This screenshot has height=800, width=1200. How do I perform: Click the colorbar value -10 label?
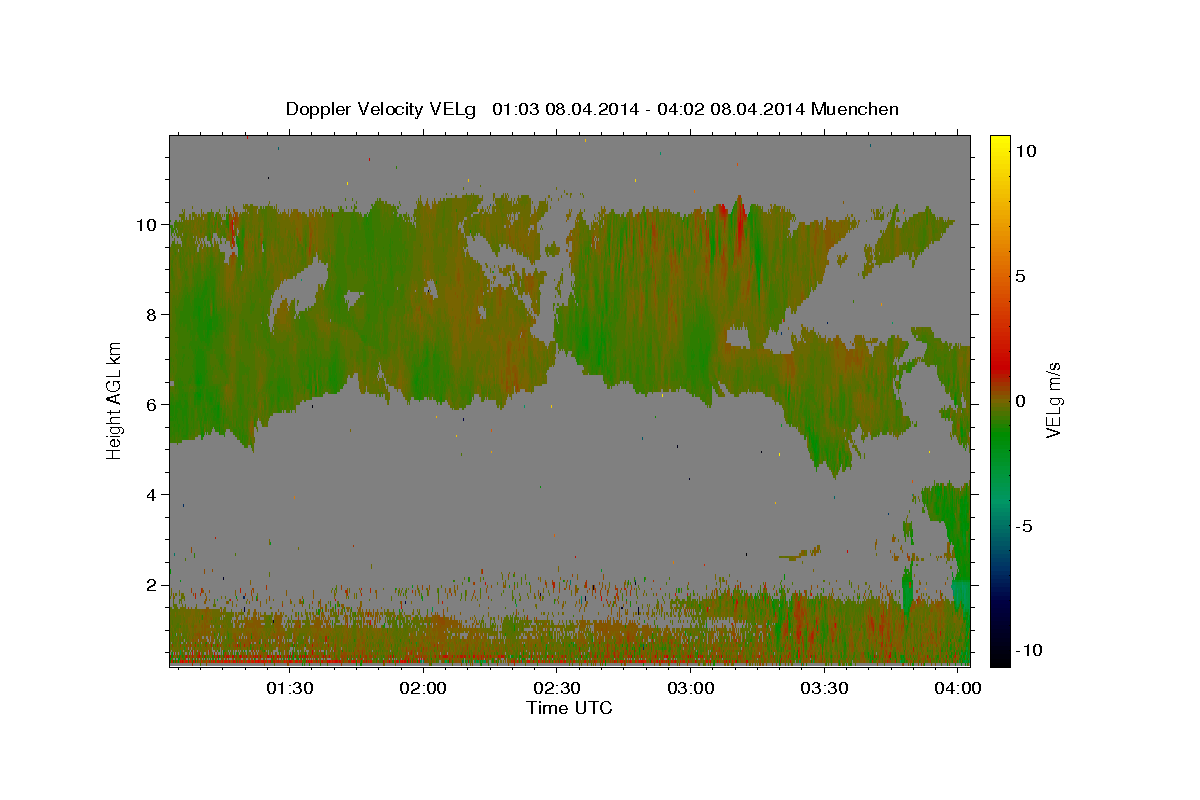click(1029, 650)
